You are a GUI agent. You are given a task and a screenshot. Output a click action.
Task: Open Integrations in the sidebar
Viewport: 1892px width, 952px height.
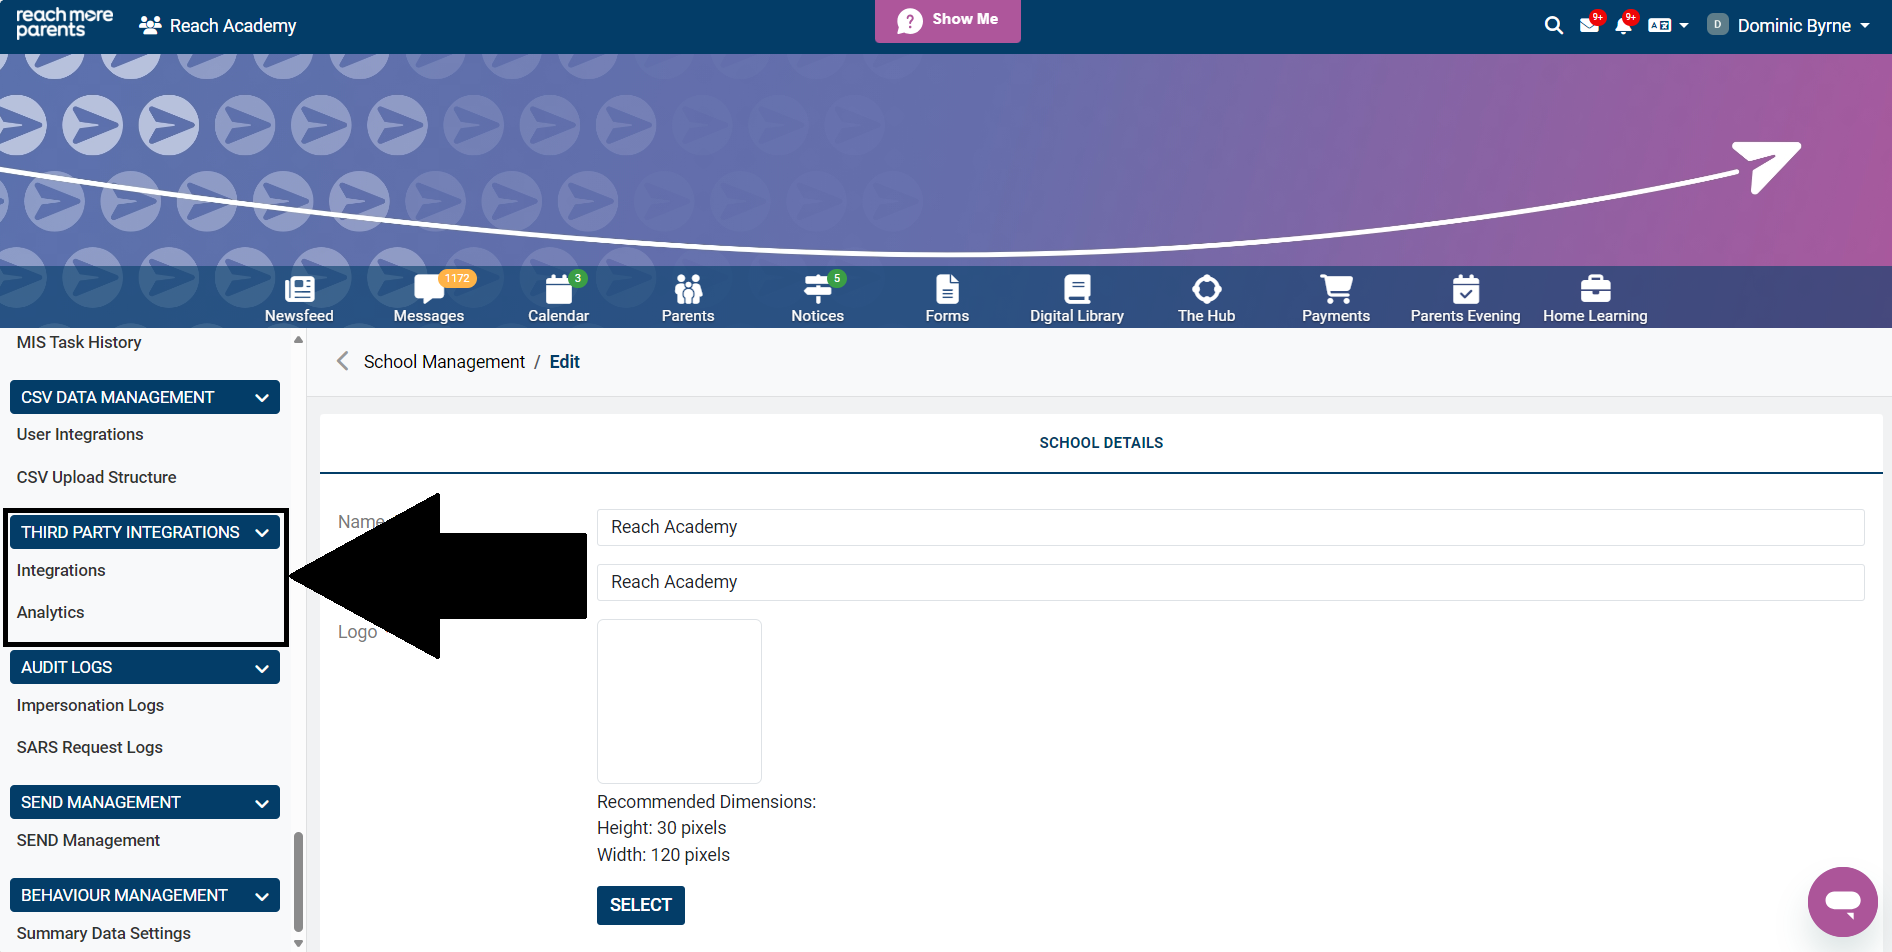[x=61, y=570]
